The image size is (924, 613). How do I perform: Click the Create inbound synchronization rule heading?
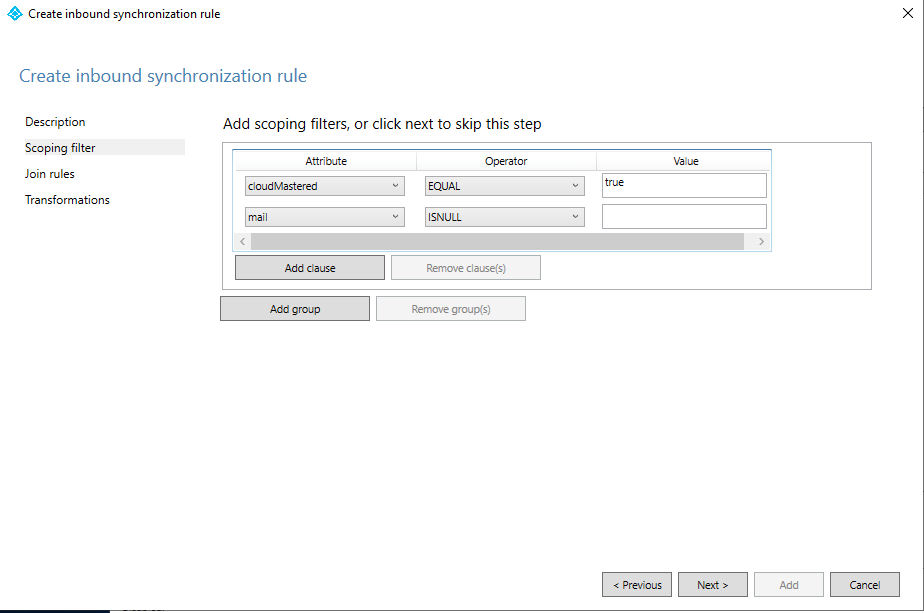(x=163, y=76)
